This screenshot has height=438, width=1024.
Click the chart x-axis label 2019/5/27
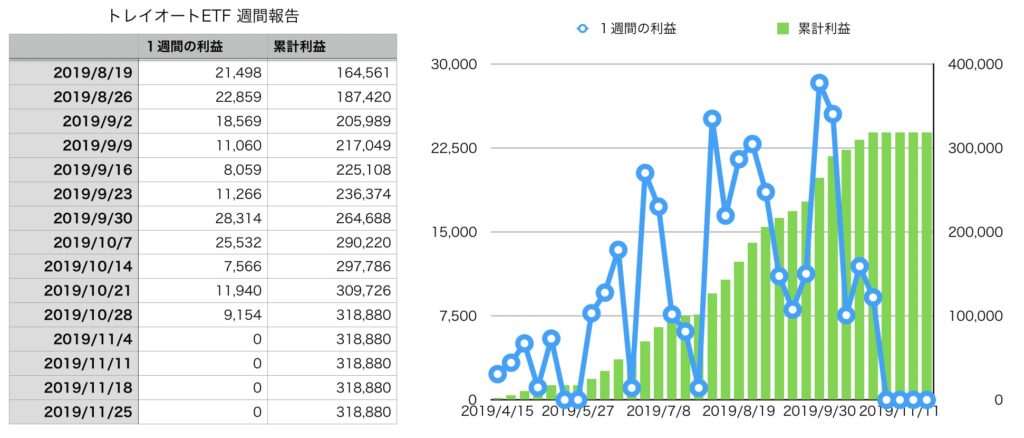577,413
